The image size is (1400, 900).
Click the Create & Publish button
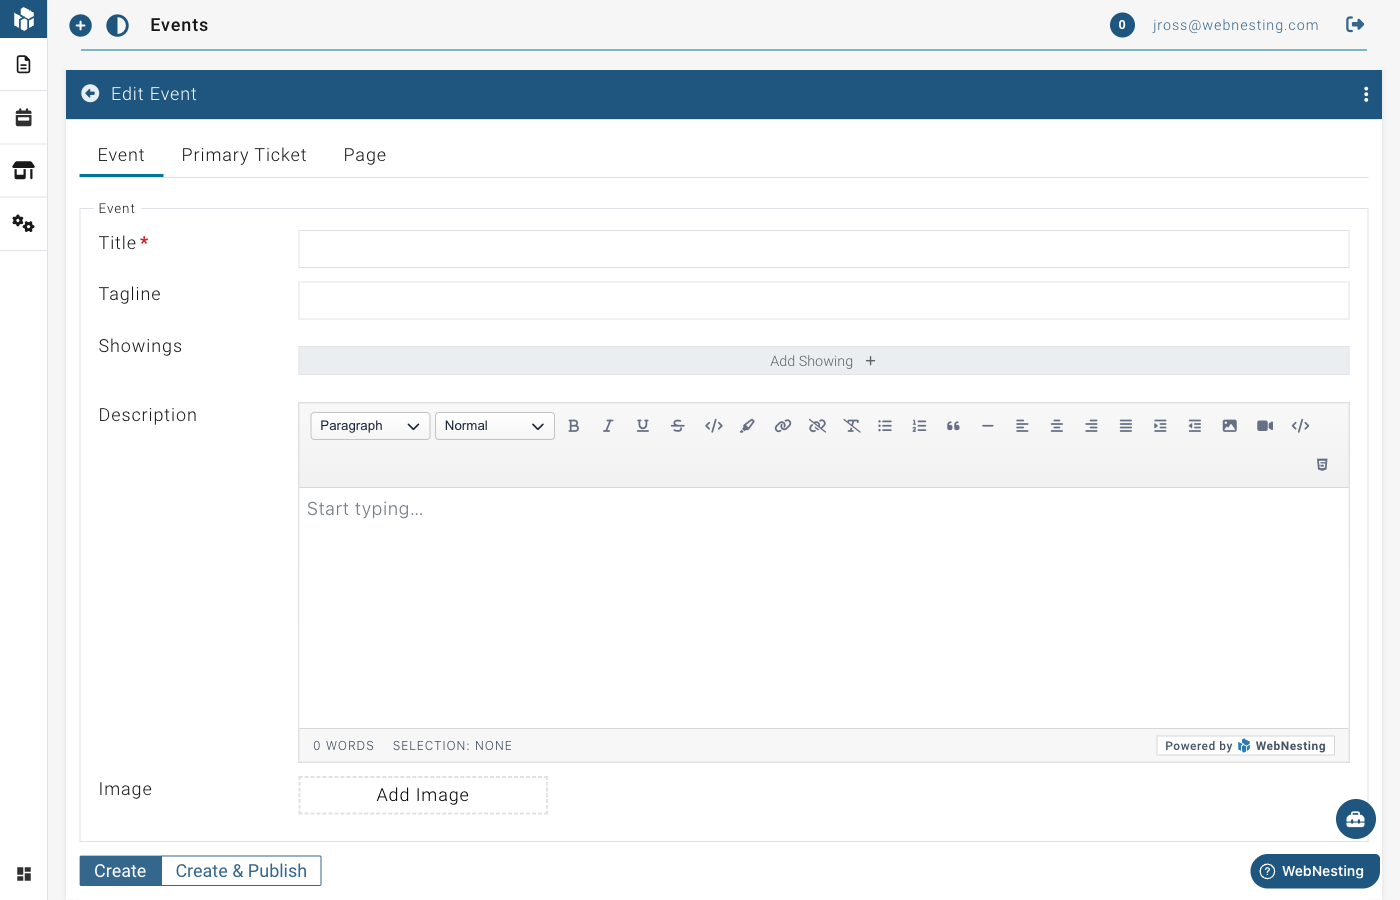click(240, 870)
